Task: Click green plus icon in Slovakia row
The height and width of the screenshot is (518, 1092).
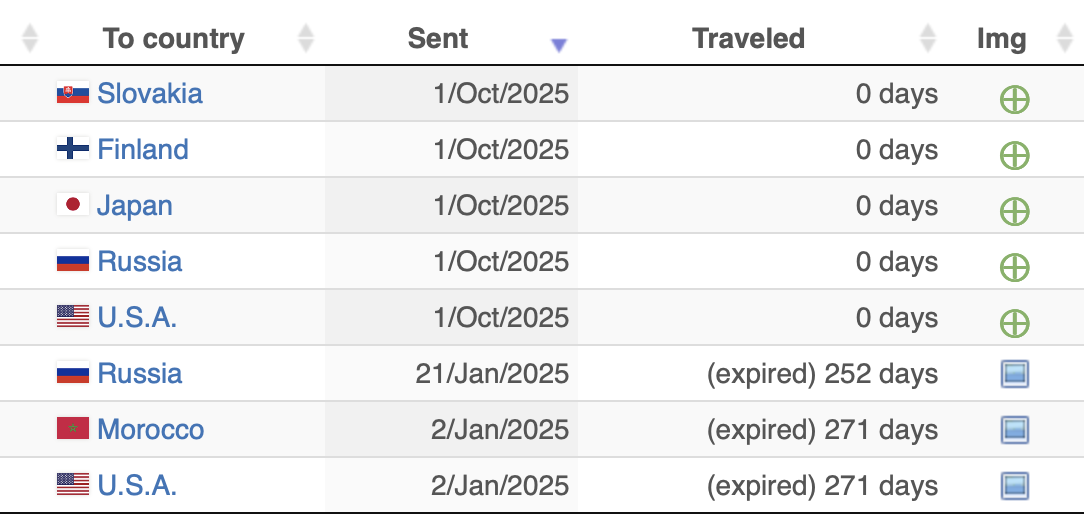Action: click(x=1015, y=99)
